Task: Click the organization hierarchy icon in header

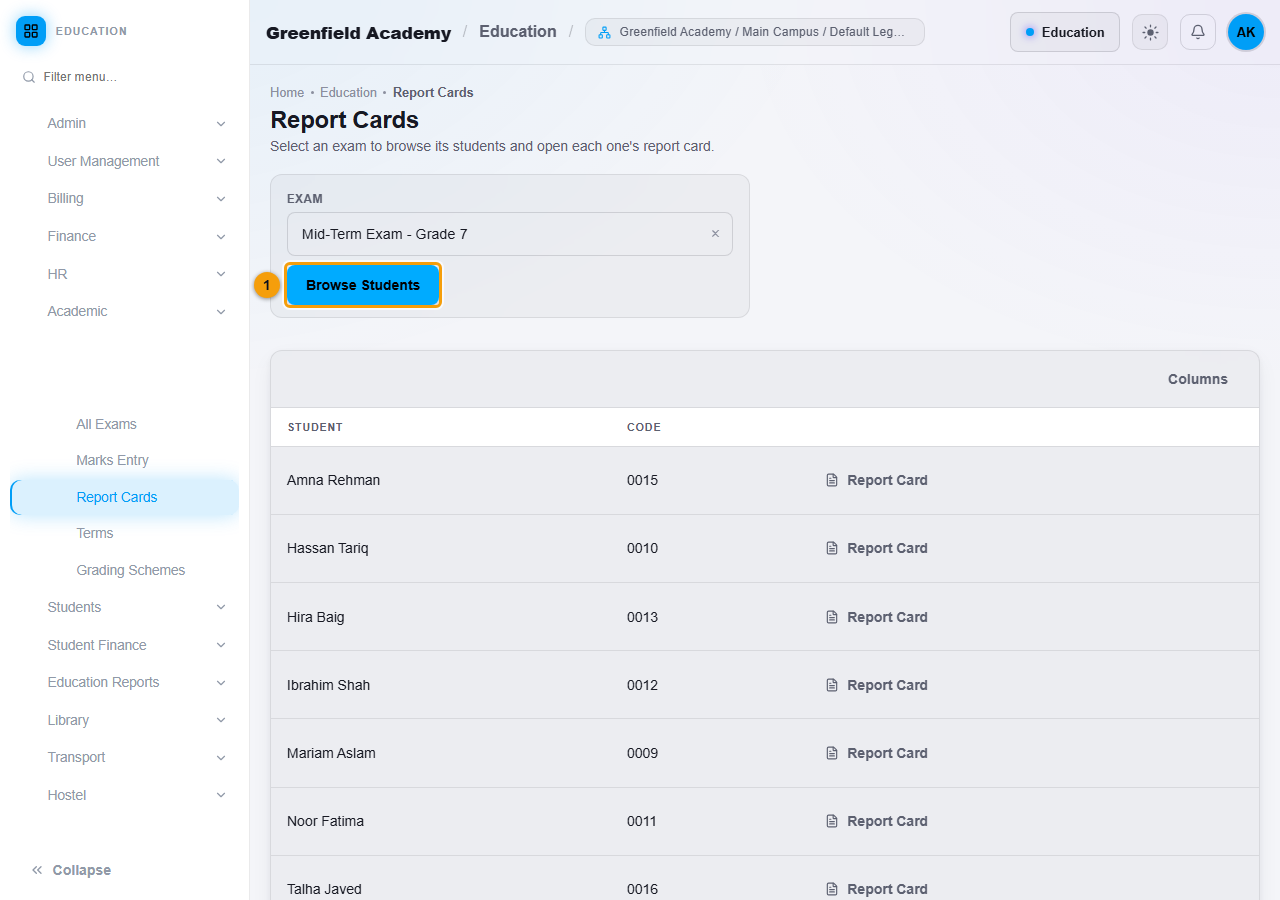Action: click(x=604, y=32)
